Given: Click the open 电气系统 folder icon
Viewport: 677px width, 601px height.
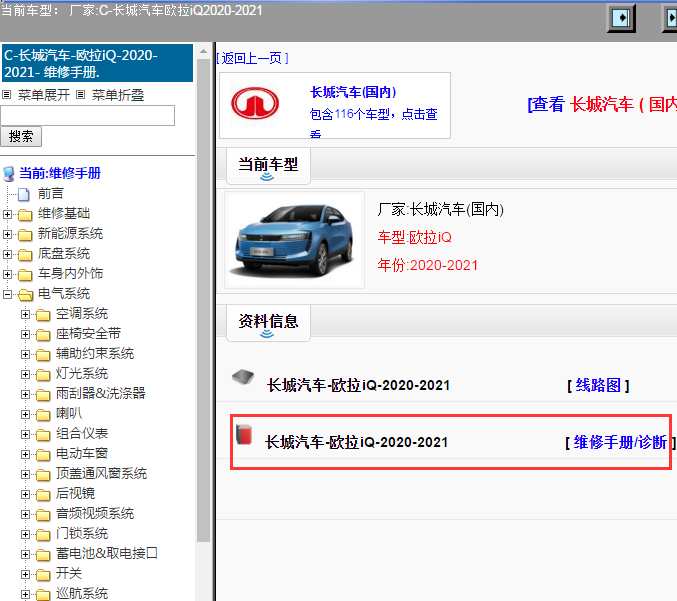Looking at the screenshot, I should [x=25, y=294].
